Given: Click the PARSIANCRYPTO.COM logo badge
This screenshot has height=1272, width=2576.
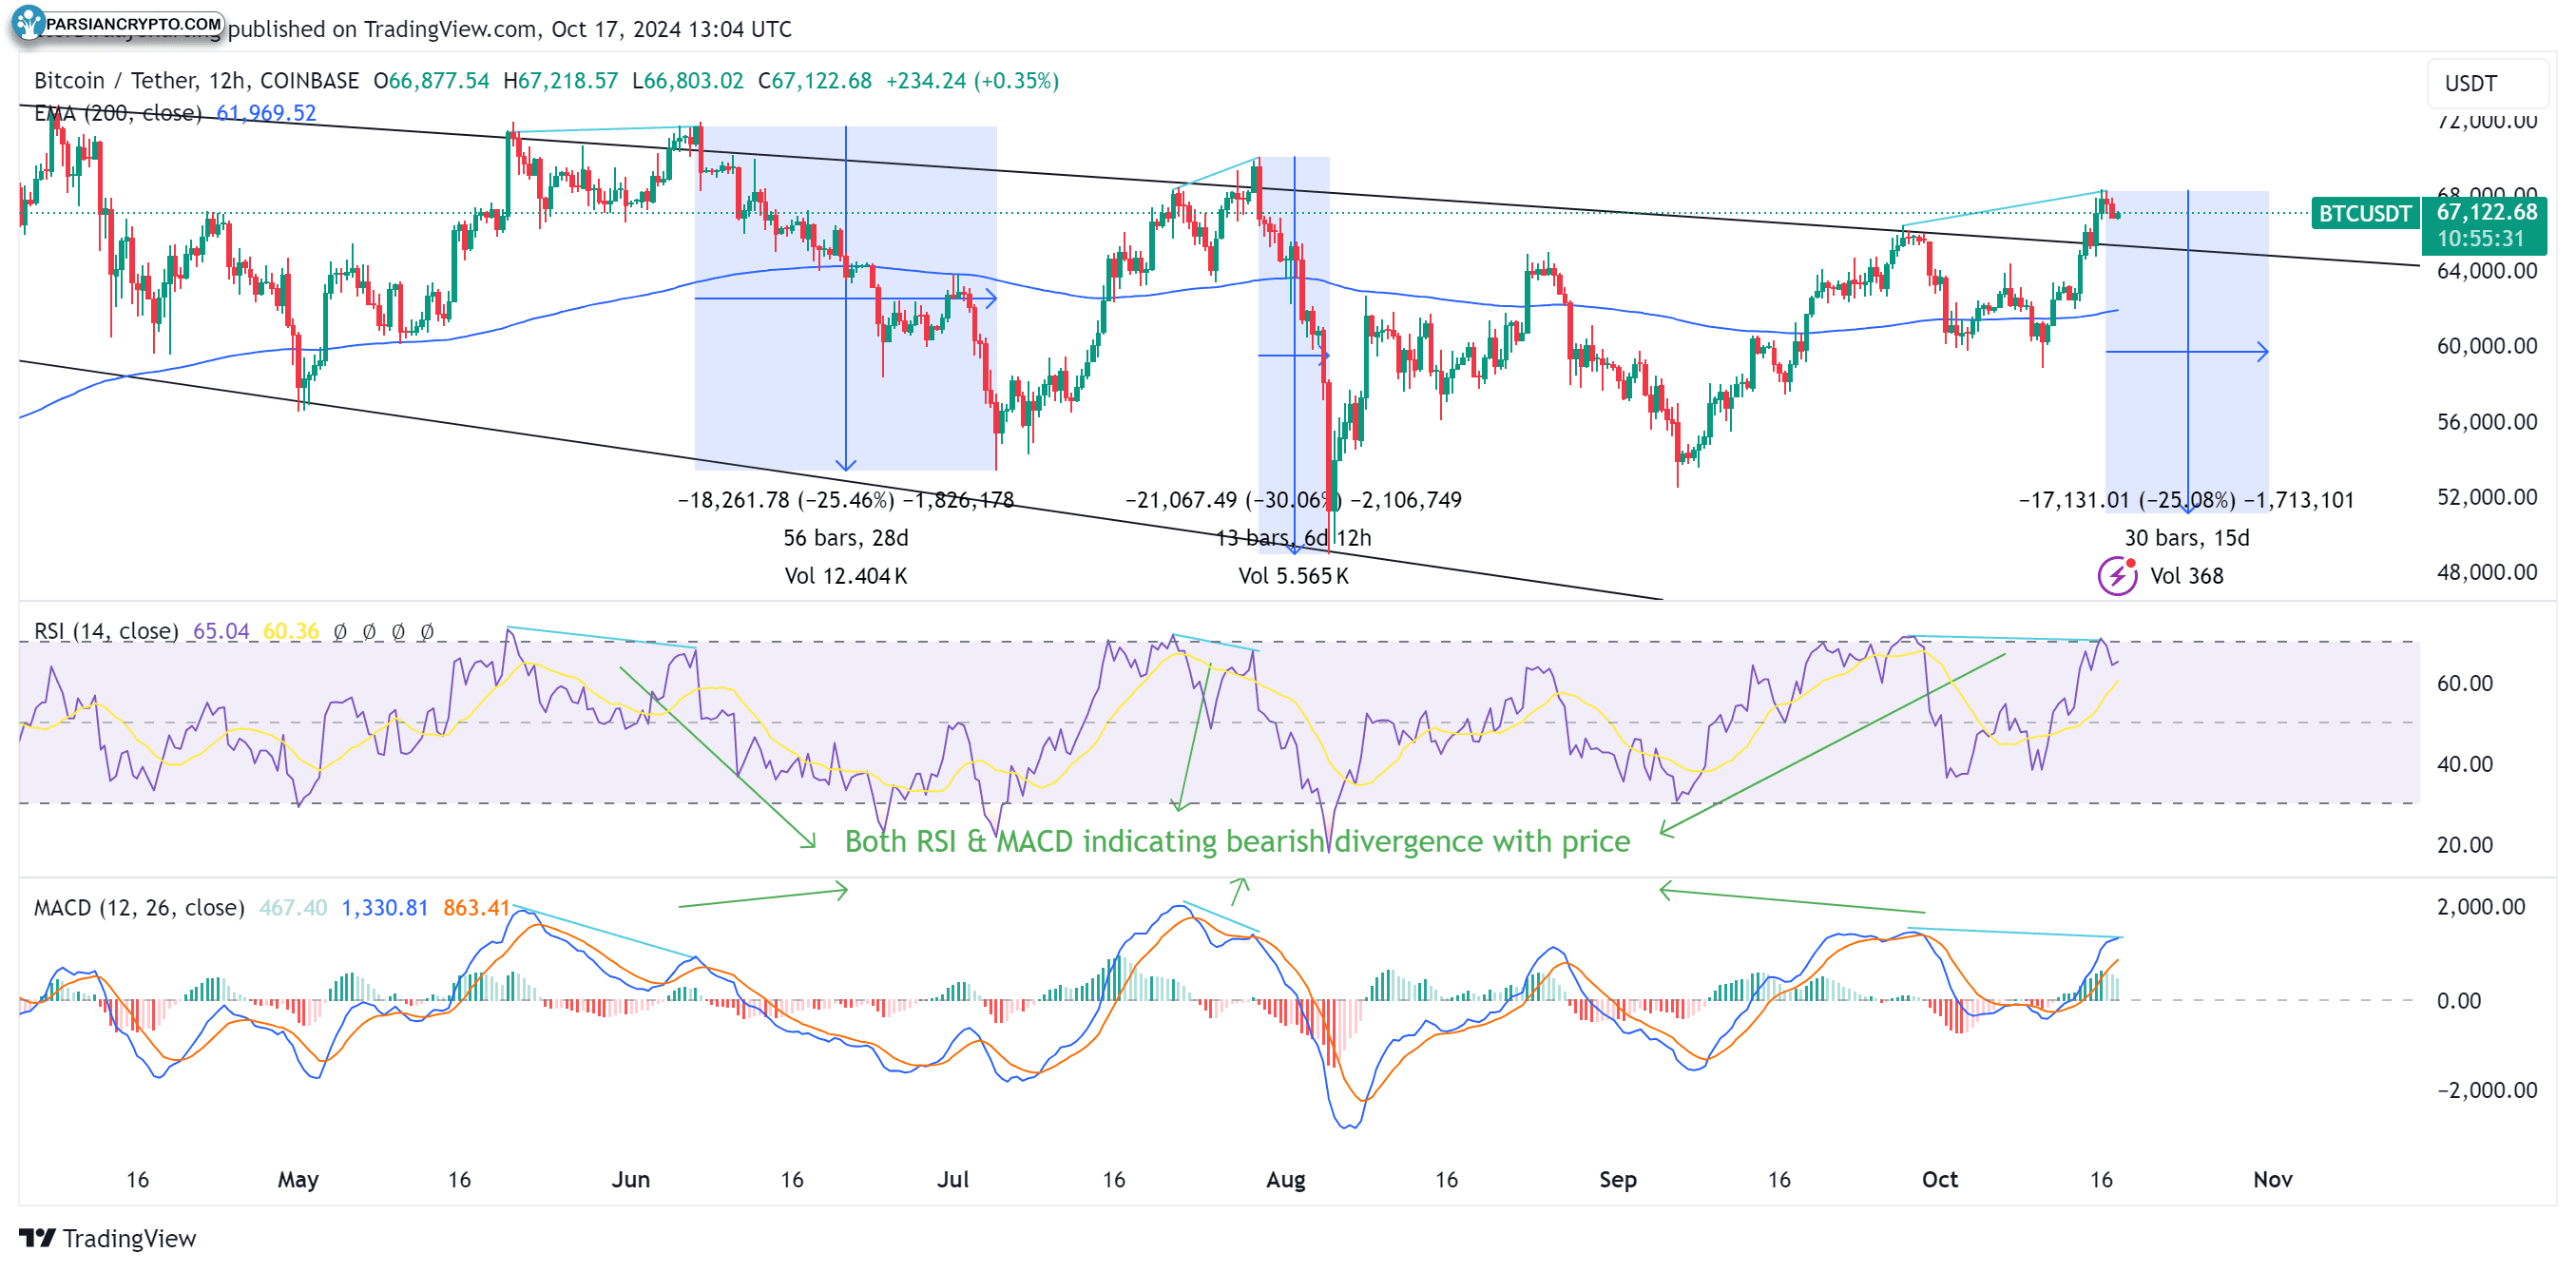Looking at the screenshot, I should [x=118, y=24].
